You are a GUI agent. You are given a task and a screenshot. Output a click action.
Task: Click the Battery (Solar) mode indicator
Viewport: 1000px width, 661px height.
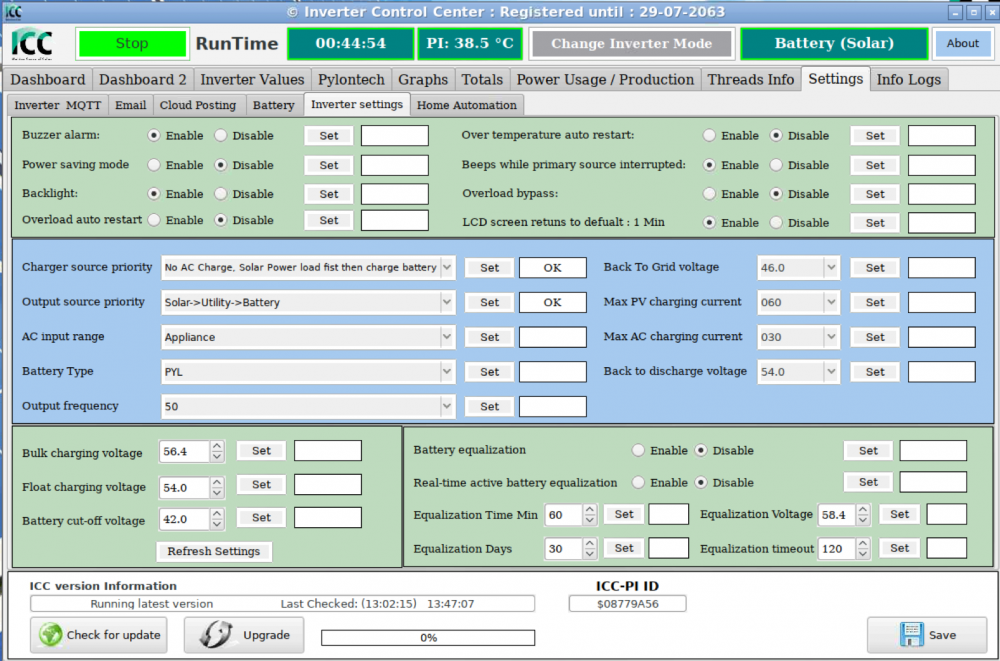(x=834, y=43)
